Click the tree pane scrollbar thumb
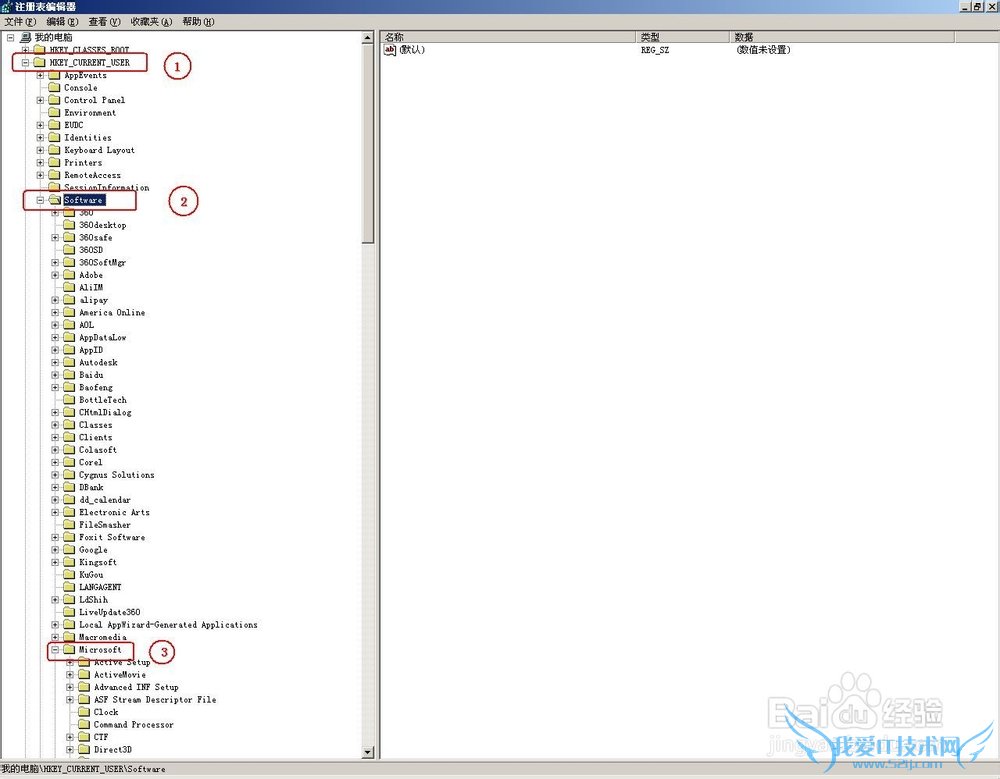 click(x=367, y=144)
